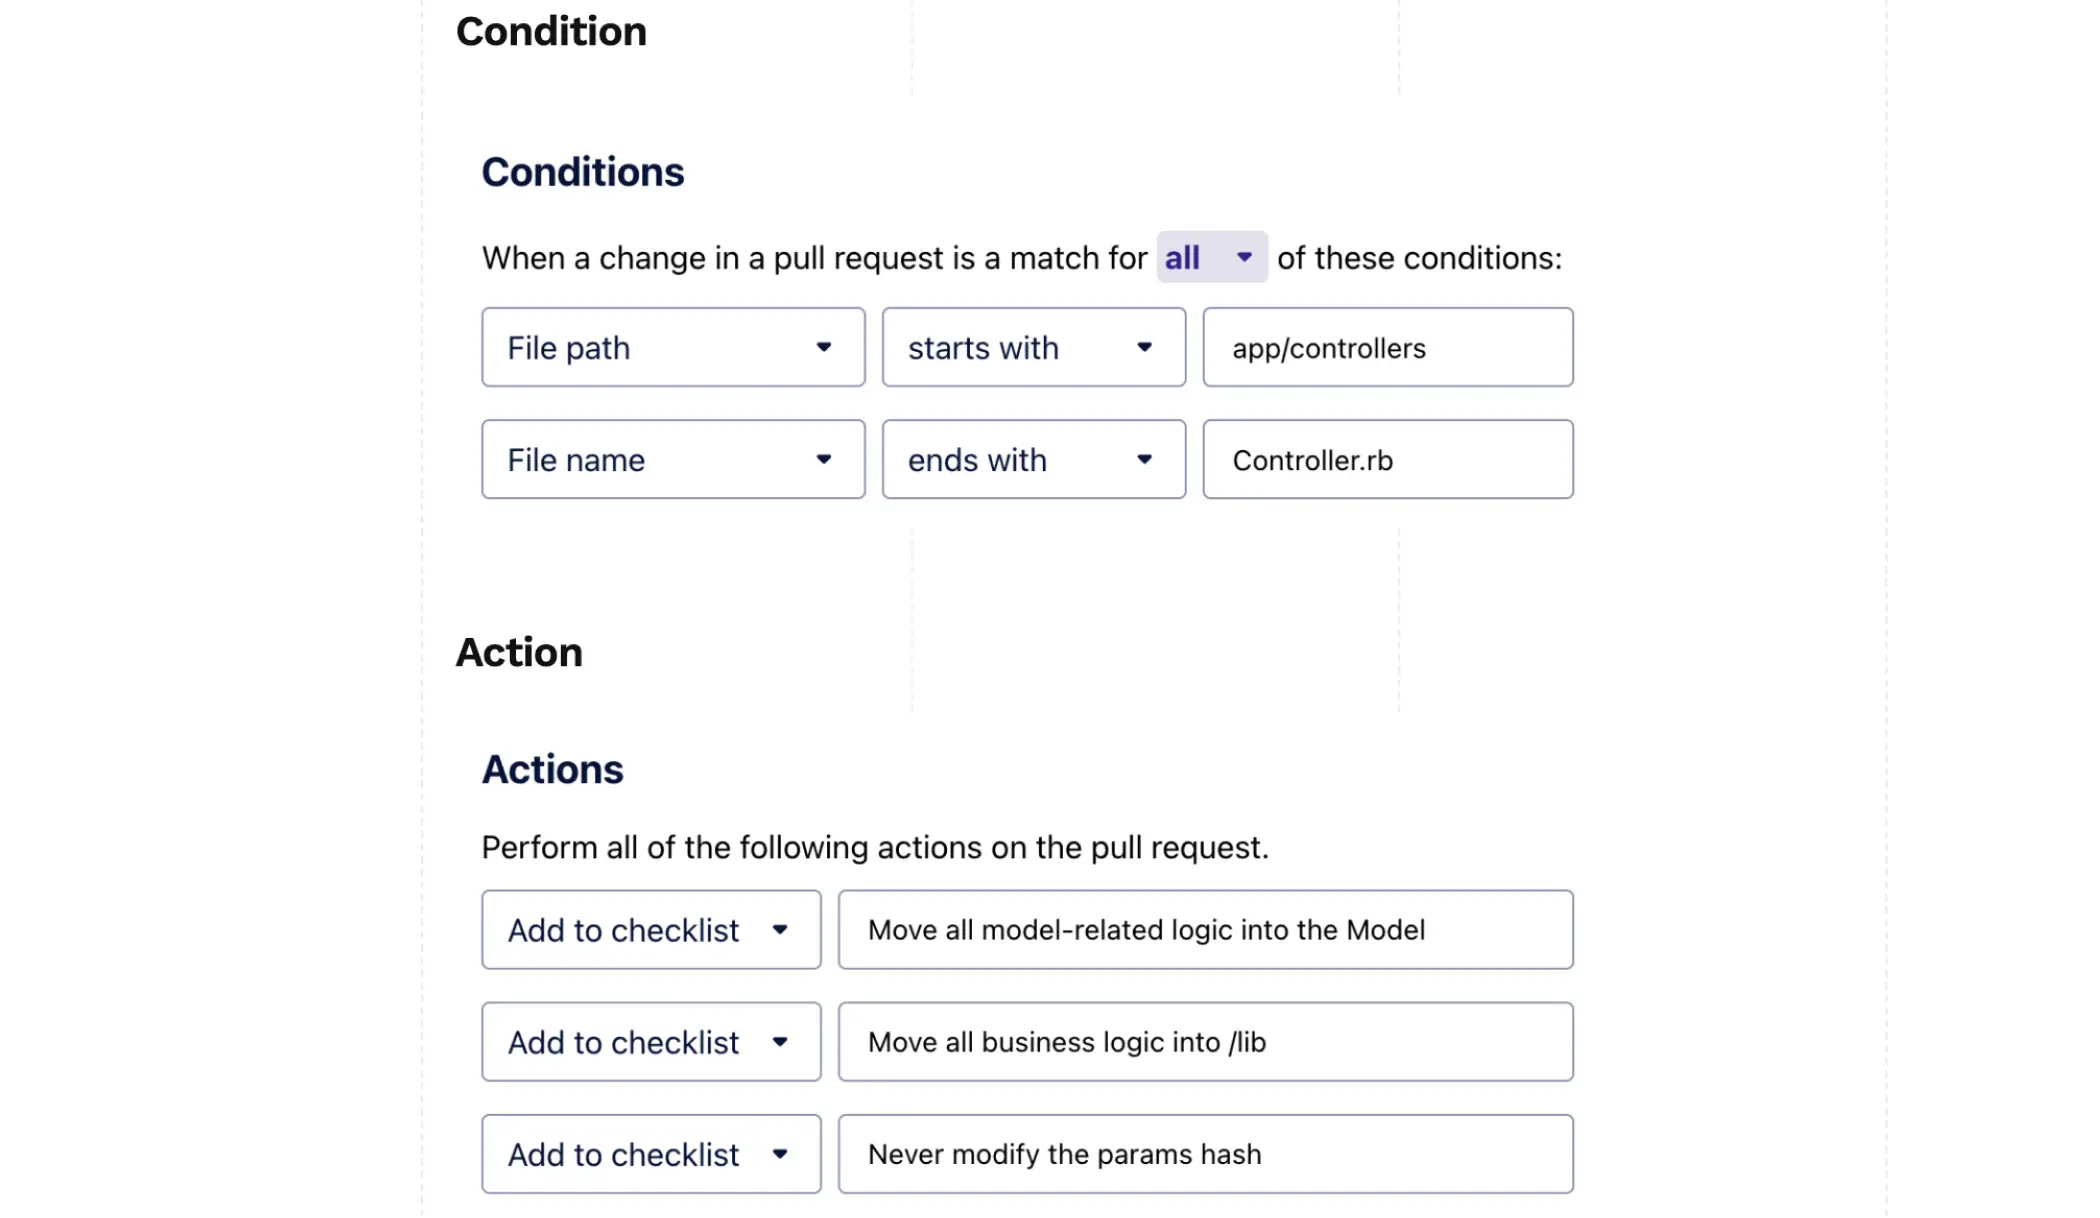Open Add to checklist dropdown for business logic
Screen dimensions: 2100x1218
tap(650, 1042)
